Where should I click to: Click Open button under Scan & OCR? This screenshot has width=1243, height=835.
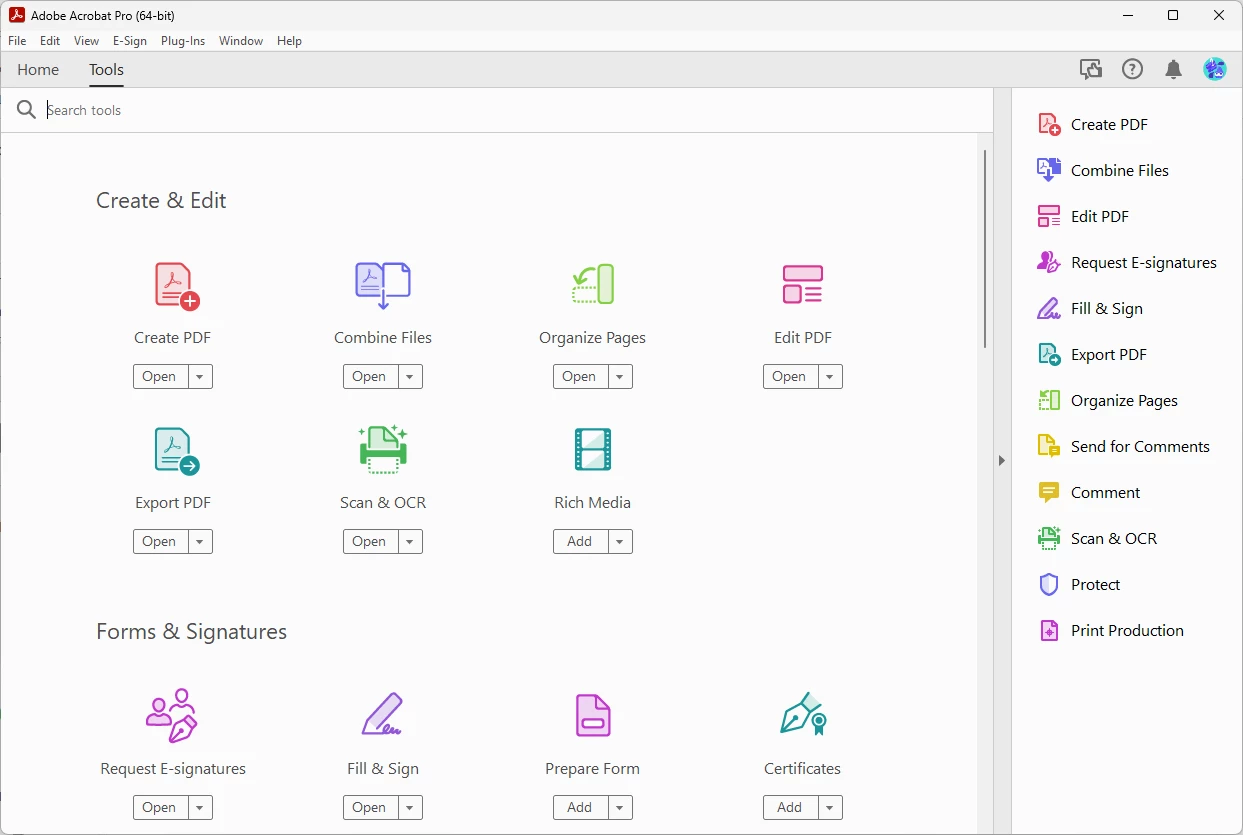tap(370, 542)
